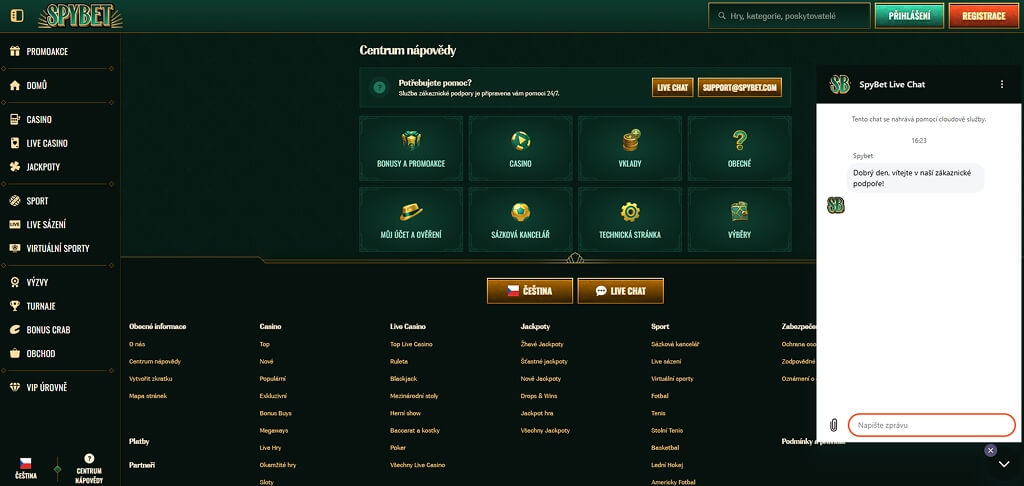The image size is (1024, 486).
Task: Open Poker link under Live Casino
Action: pos(398,448)
